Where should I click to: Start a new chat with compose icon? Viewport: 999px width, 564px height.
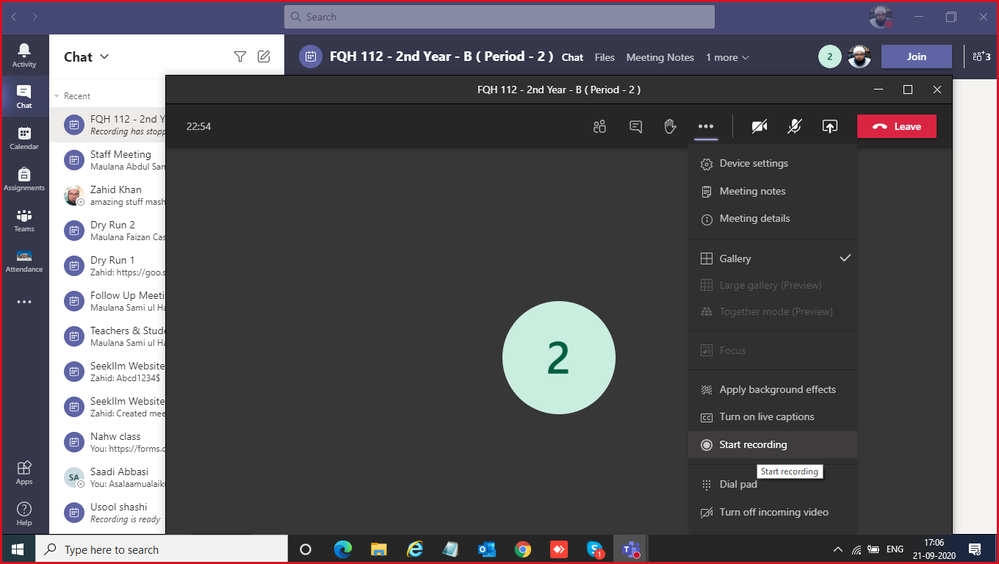(x=264, y=57)
